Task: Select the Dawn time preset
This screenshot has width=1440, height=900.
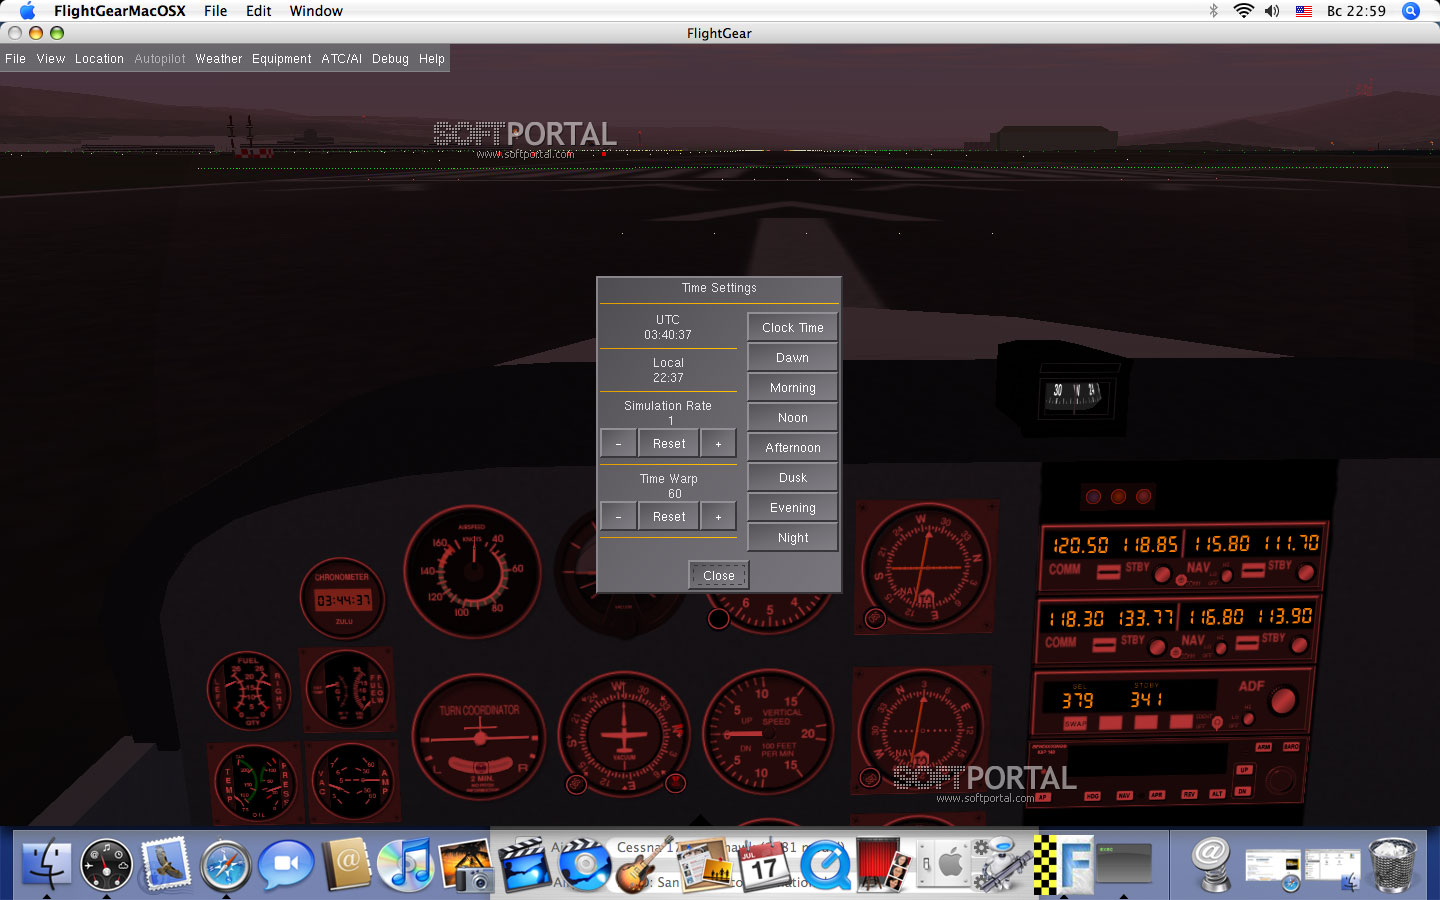Action: pos(792,357)
